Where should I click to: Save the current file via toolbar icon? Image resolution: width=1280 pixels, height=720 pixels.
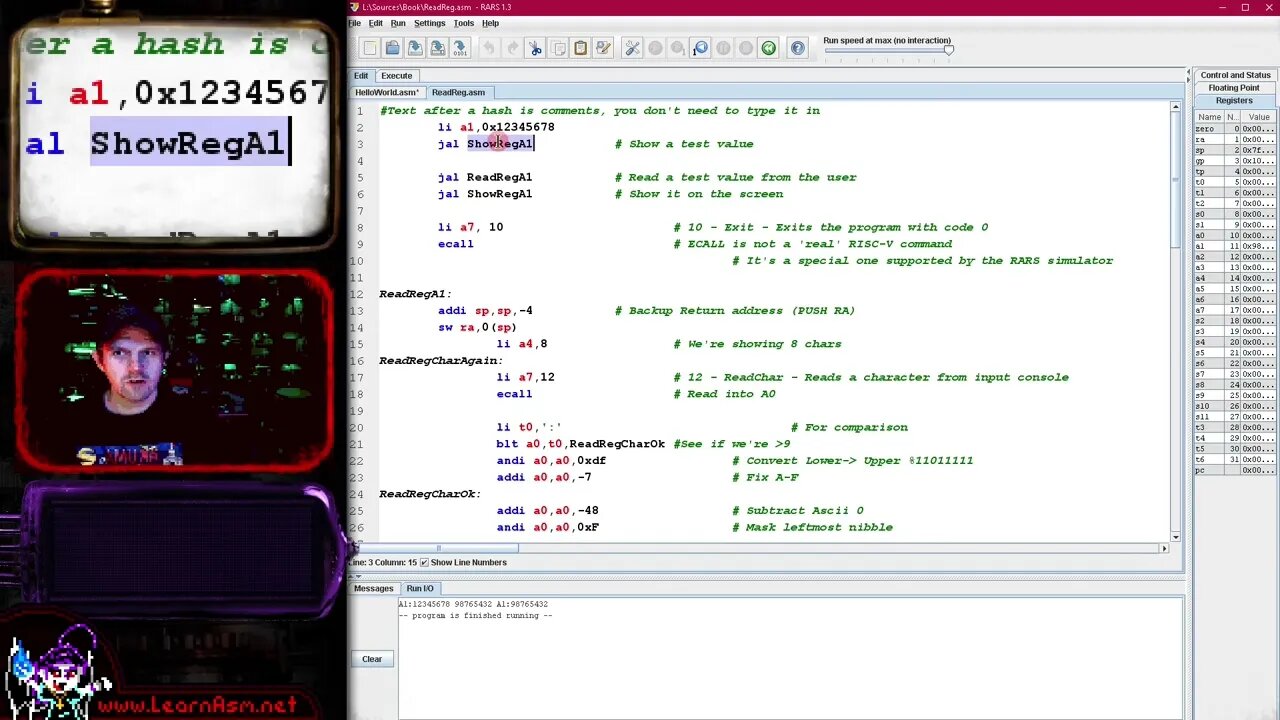(415, 48)
